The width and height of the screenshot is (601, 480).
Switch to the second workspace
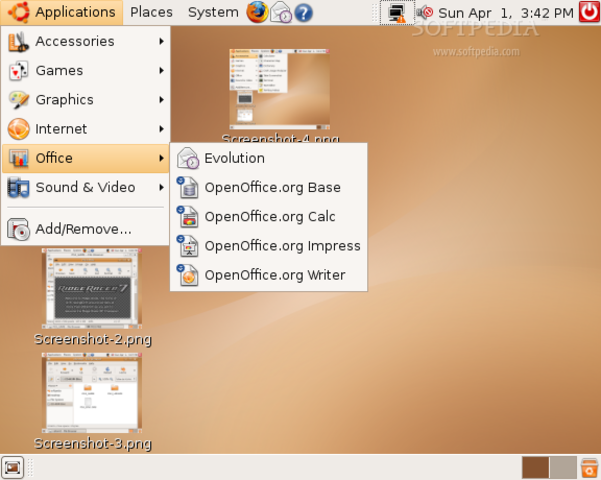point(563,467)
